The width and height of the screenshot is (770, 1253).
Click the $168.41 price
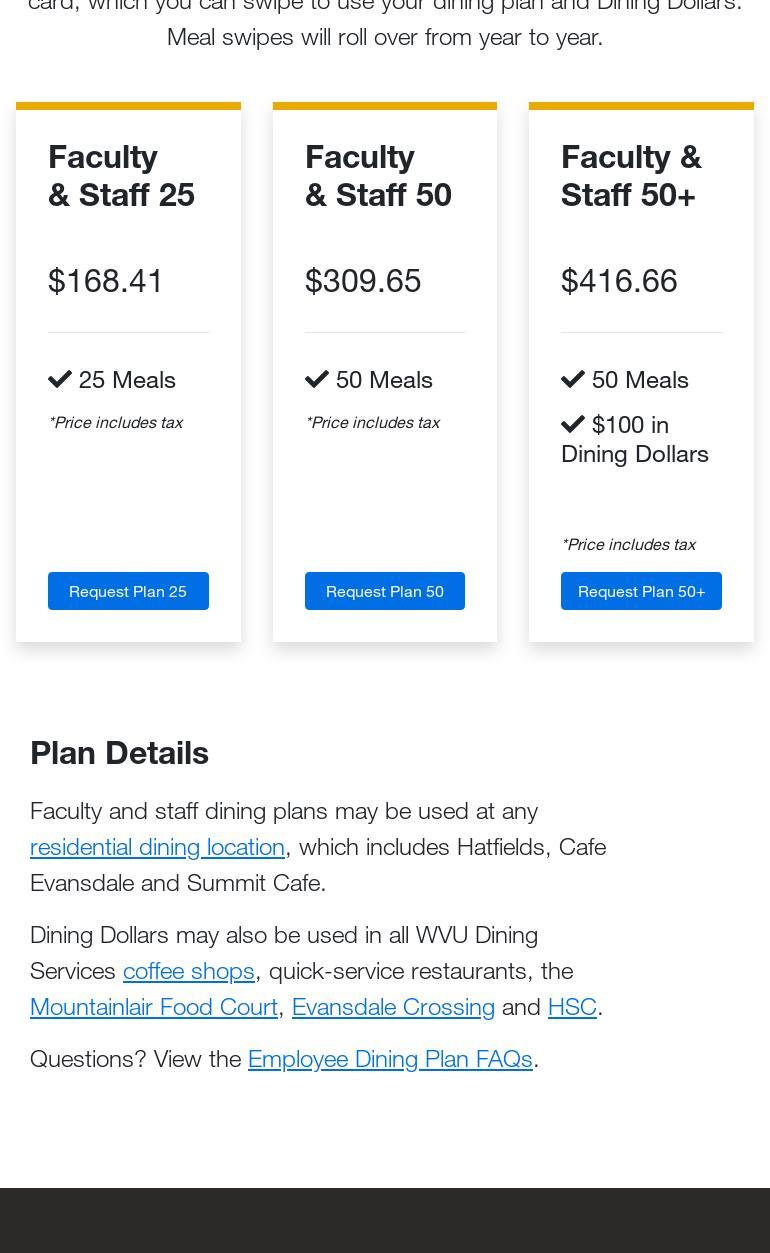tap(106, 281)
